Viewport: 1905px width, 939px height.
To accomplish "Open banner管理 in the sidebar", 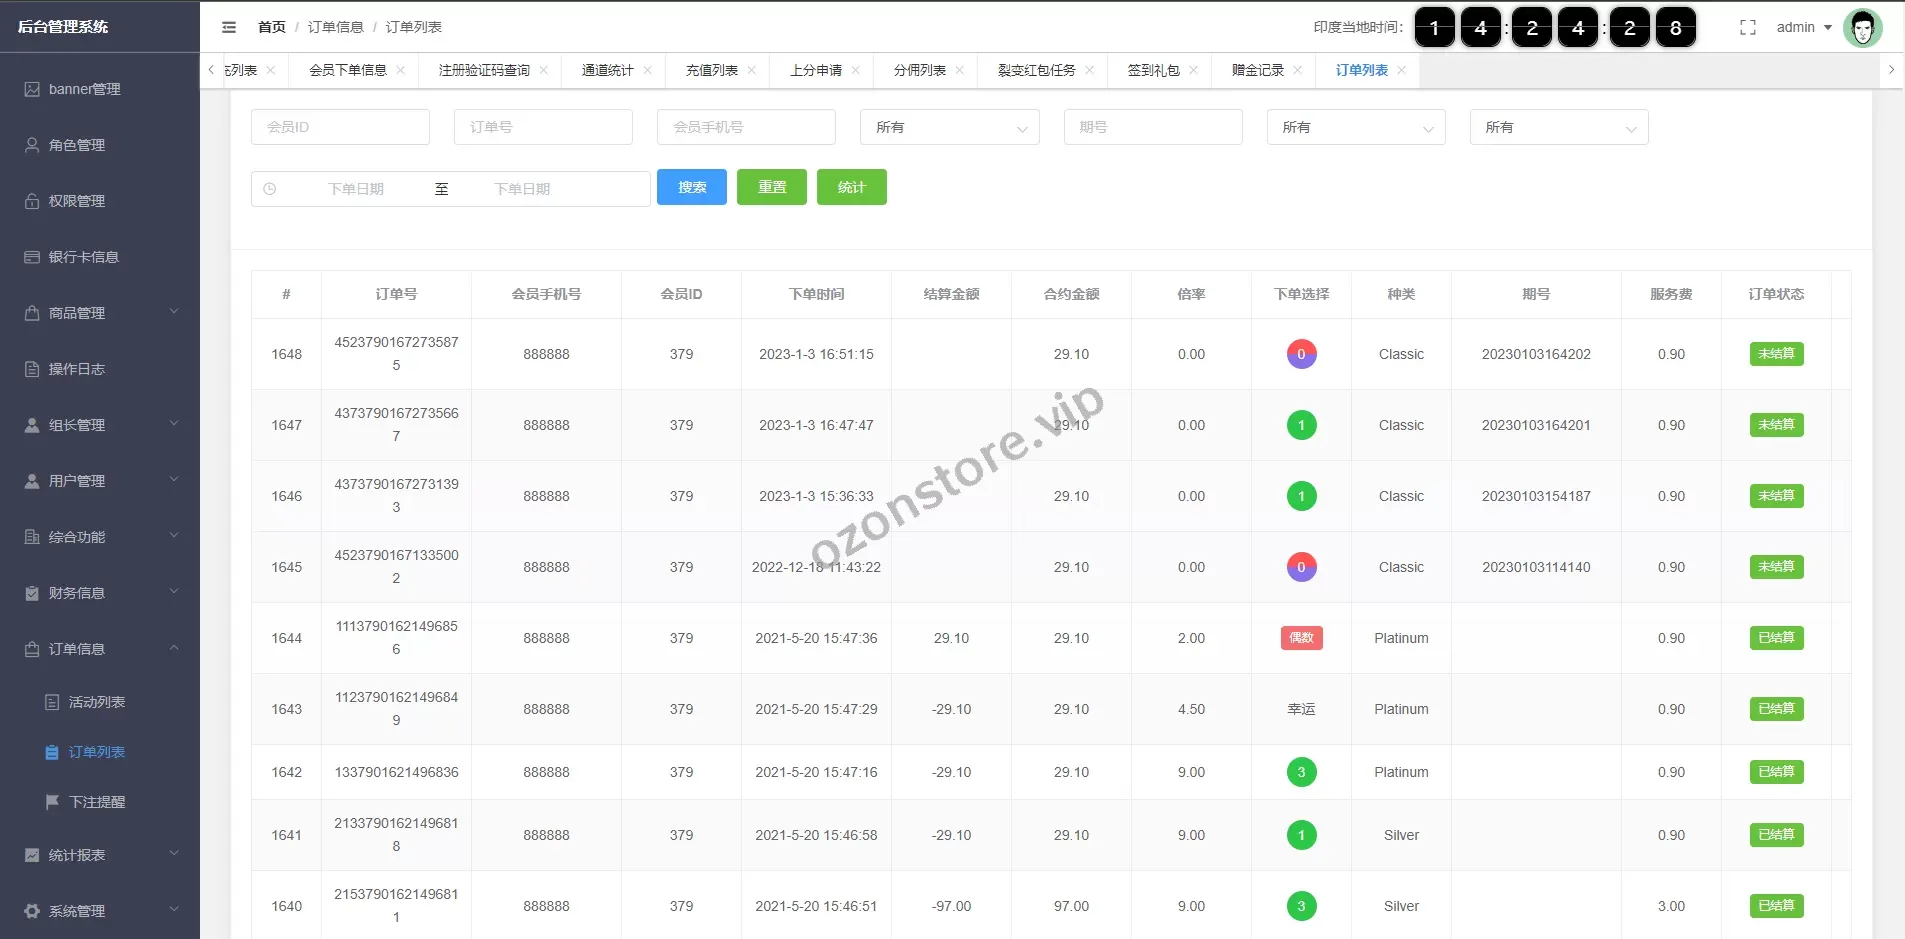I will [x=85, y=89].
